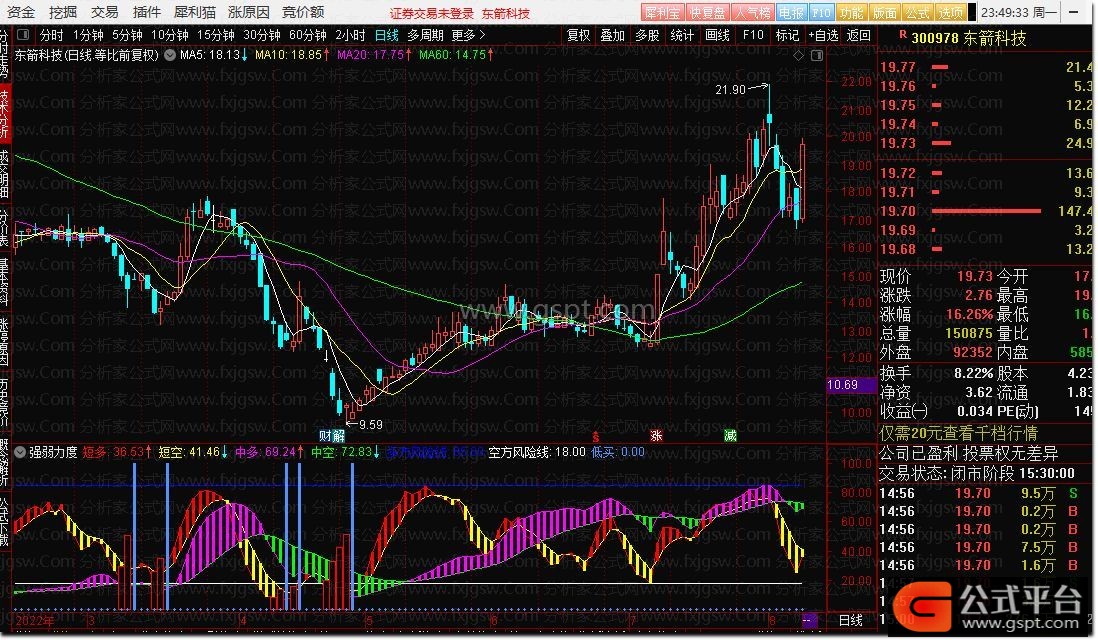Click the green 减 marker on timeline
Screen dimensions: 1098x640
pos(730,436)
